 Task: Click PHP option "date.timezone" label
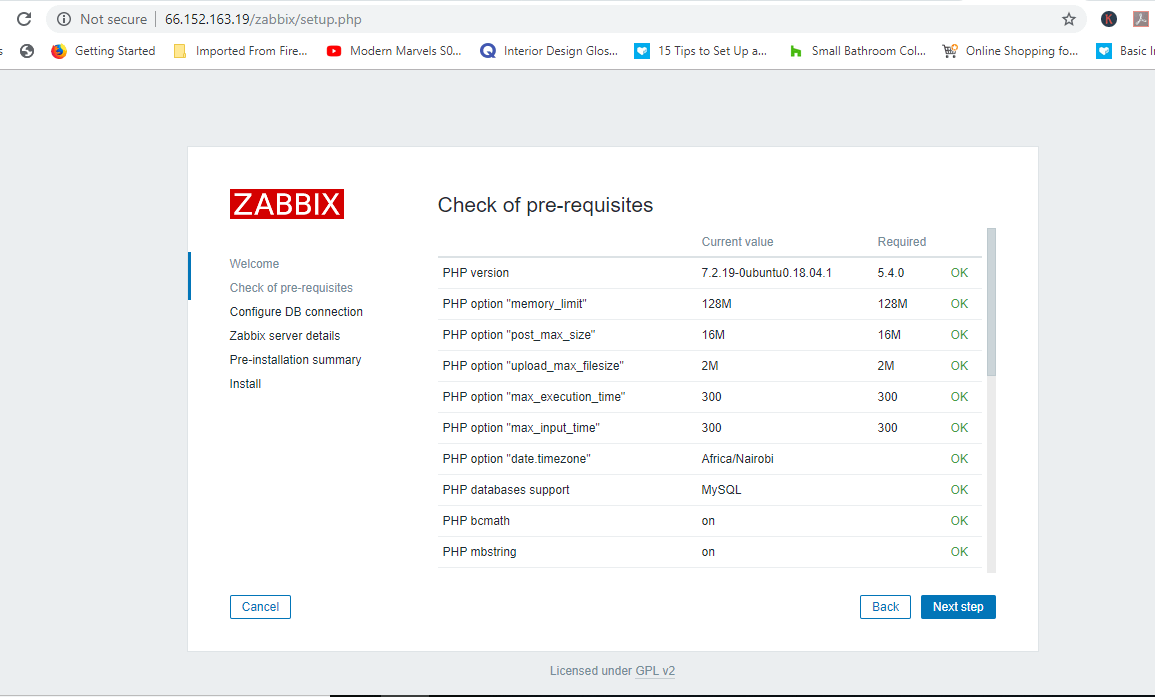coord(516,458)
